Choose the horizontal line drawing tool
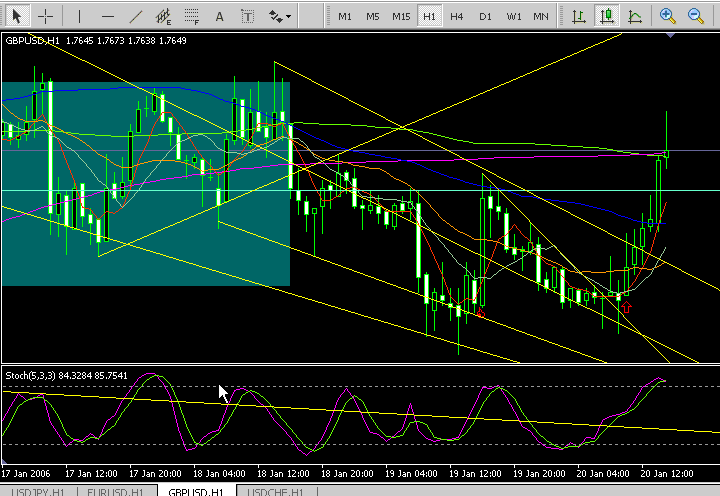The width and height of the screenshot is (720, 496). [x=108, y=17]
